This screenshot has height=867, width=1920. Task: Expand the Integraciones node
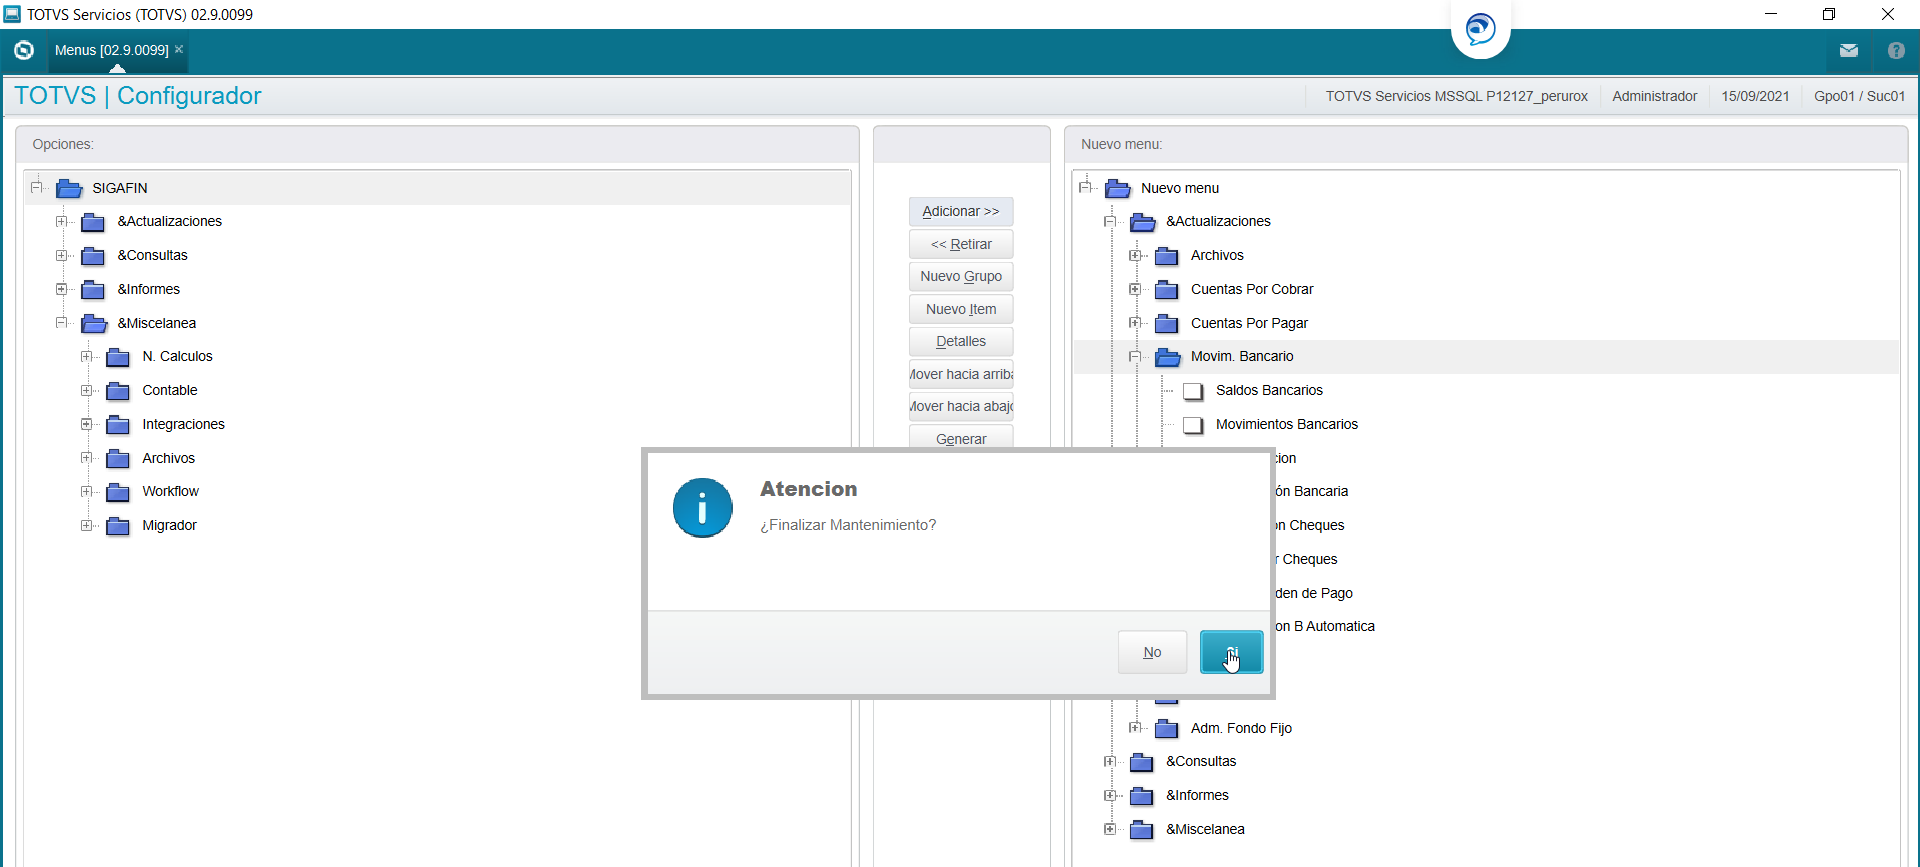(87, 424)
